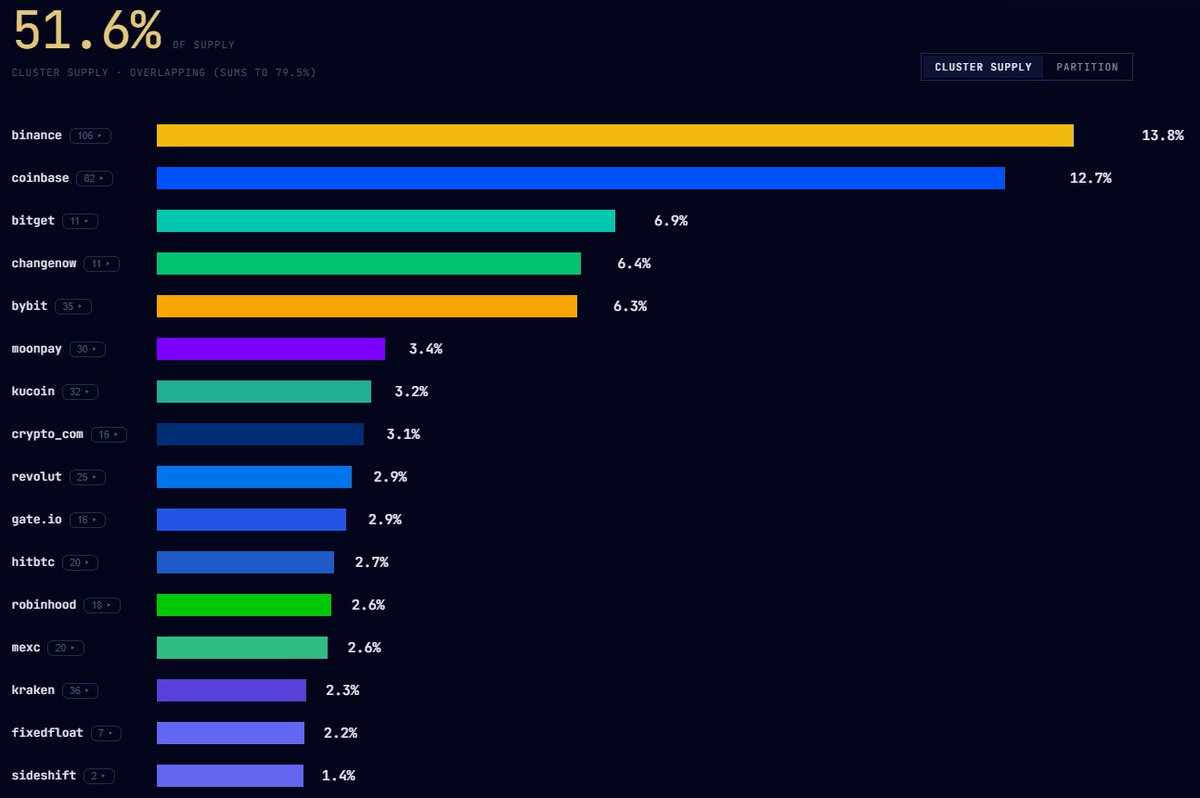This screenshot has height=798, width=1200.
Task: Expand the mexc 20 count badge
Action: [65, 648]
